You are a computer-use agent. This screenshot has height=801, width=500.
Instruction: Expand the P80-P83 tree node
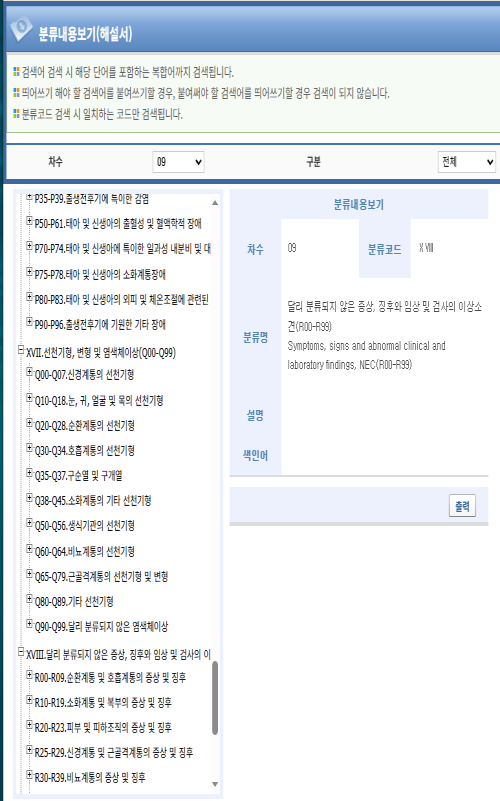30,297
